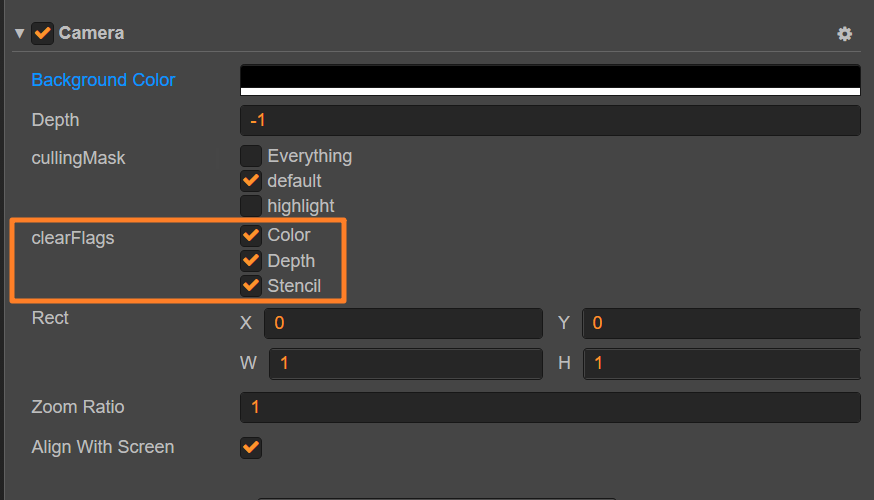Click the clearFlags property label
Viewport: 874px width, 500px height.
[x=73, y=238]
